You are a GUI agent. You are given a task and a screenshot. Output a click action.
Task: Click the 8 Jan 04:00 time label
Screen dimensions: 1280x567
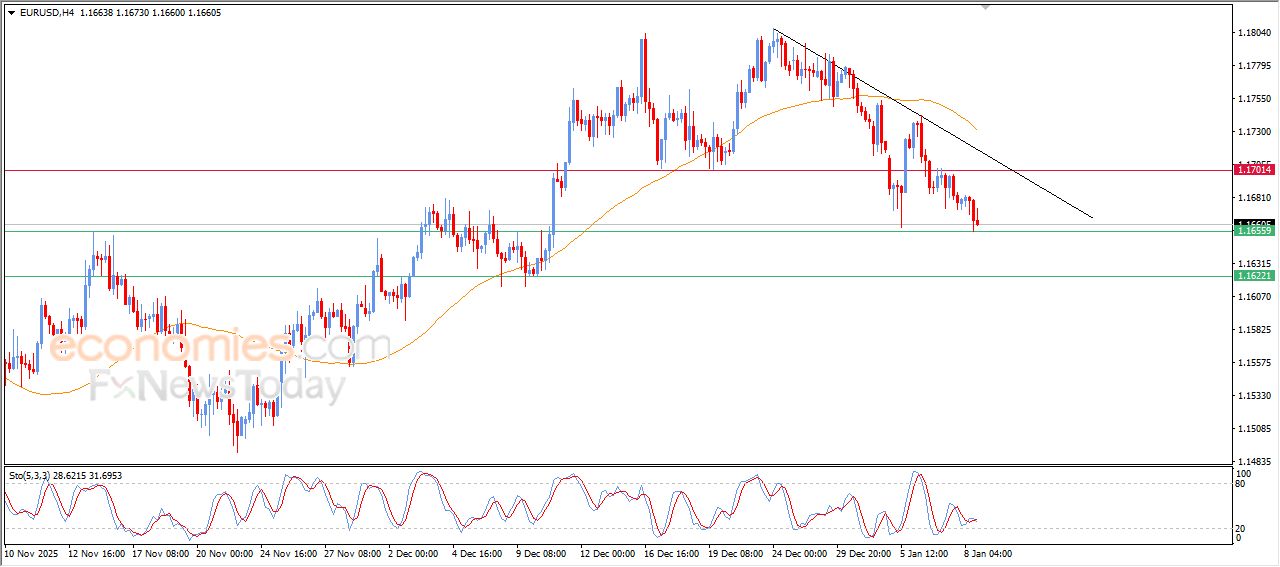(x=989, y=552)
